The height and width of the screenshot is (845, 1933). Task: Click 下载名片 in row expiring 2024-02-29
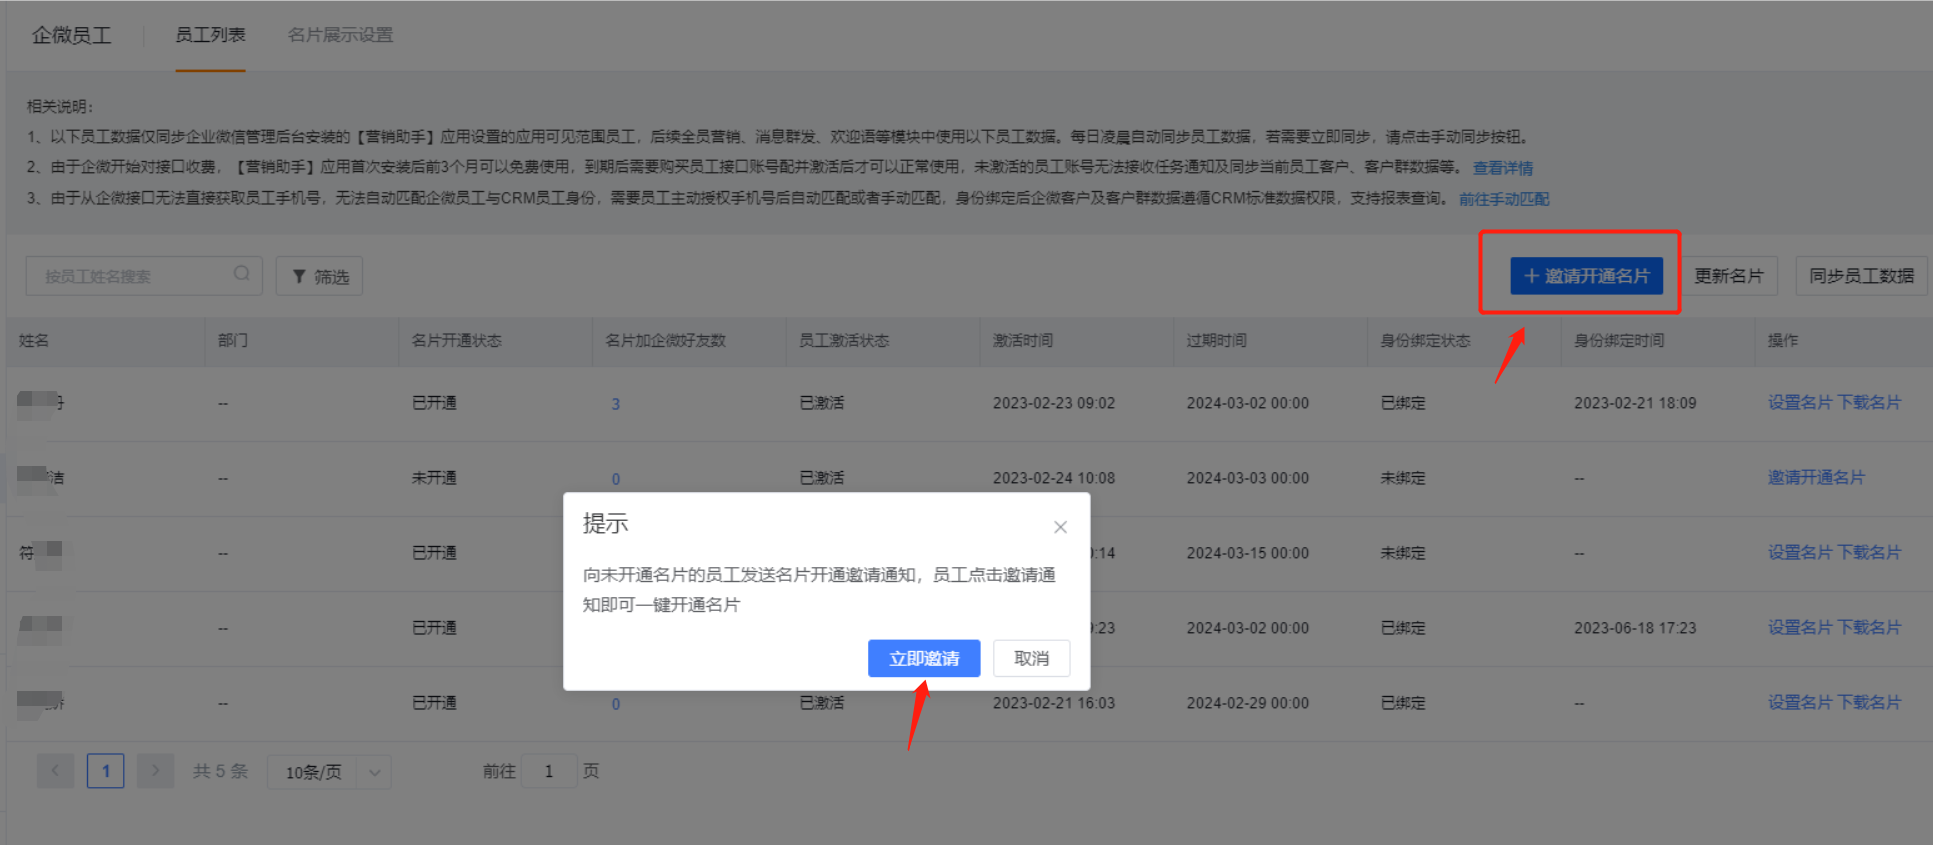1869,702
